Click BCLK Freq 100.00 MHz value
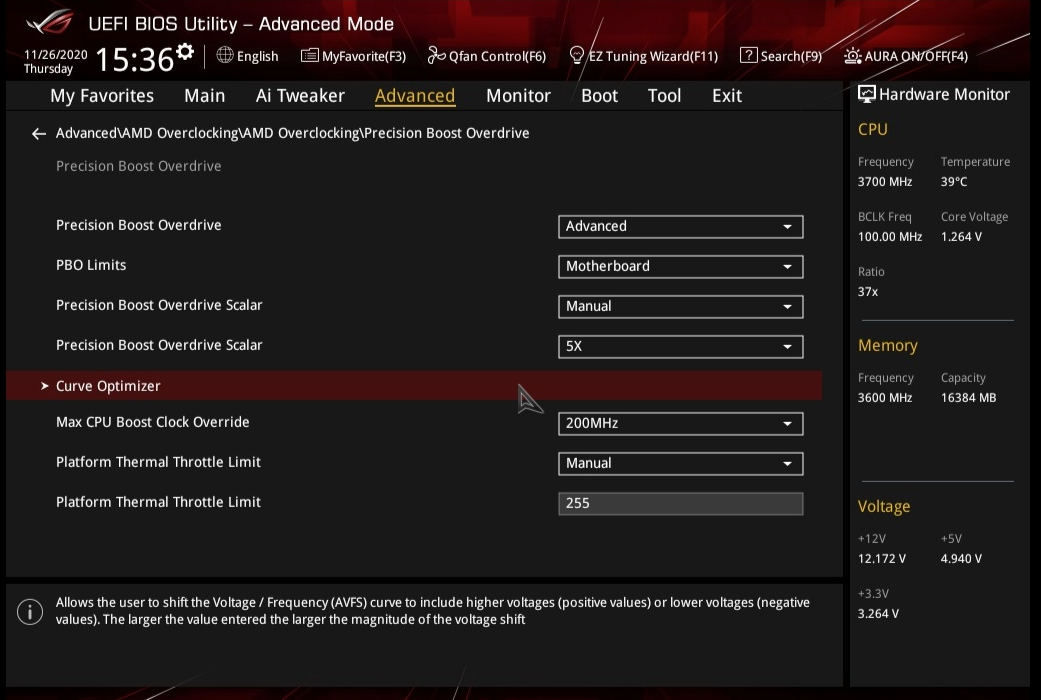The width and height of the screenshot is (1041, 700). (890, 236)
